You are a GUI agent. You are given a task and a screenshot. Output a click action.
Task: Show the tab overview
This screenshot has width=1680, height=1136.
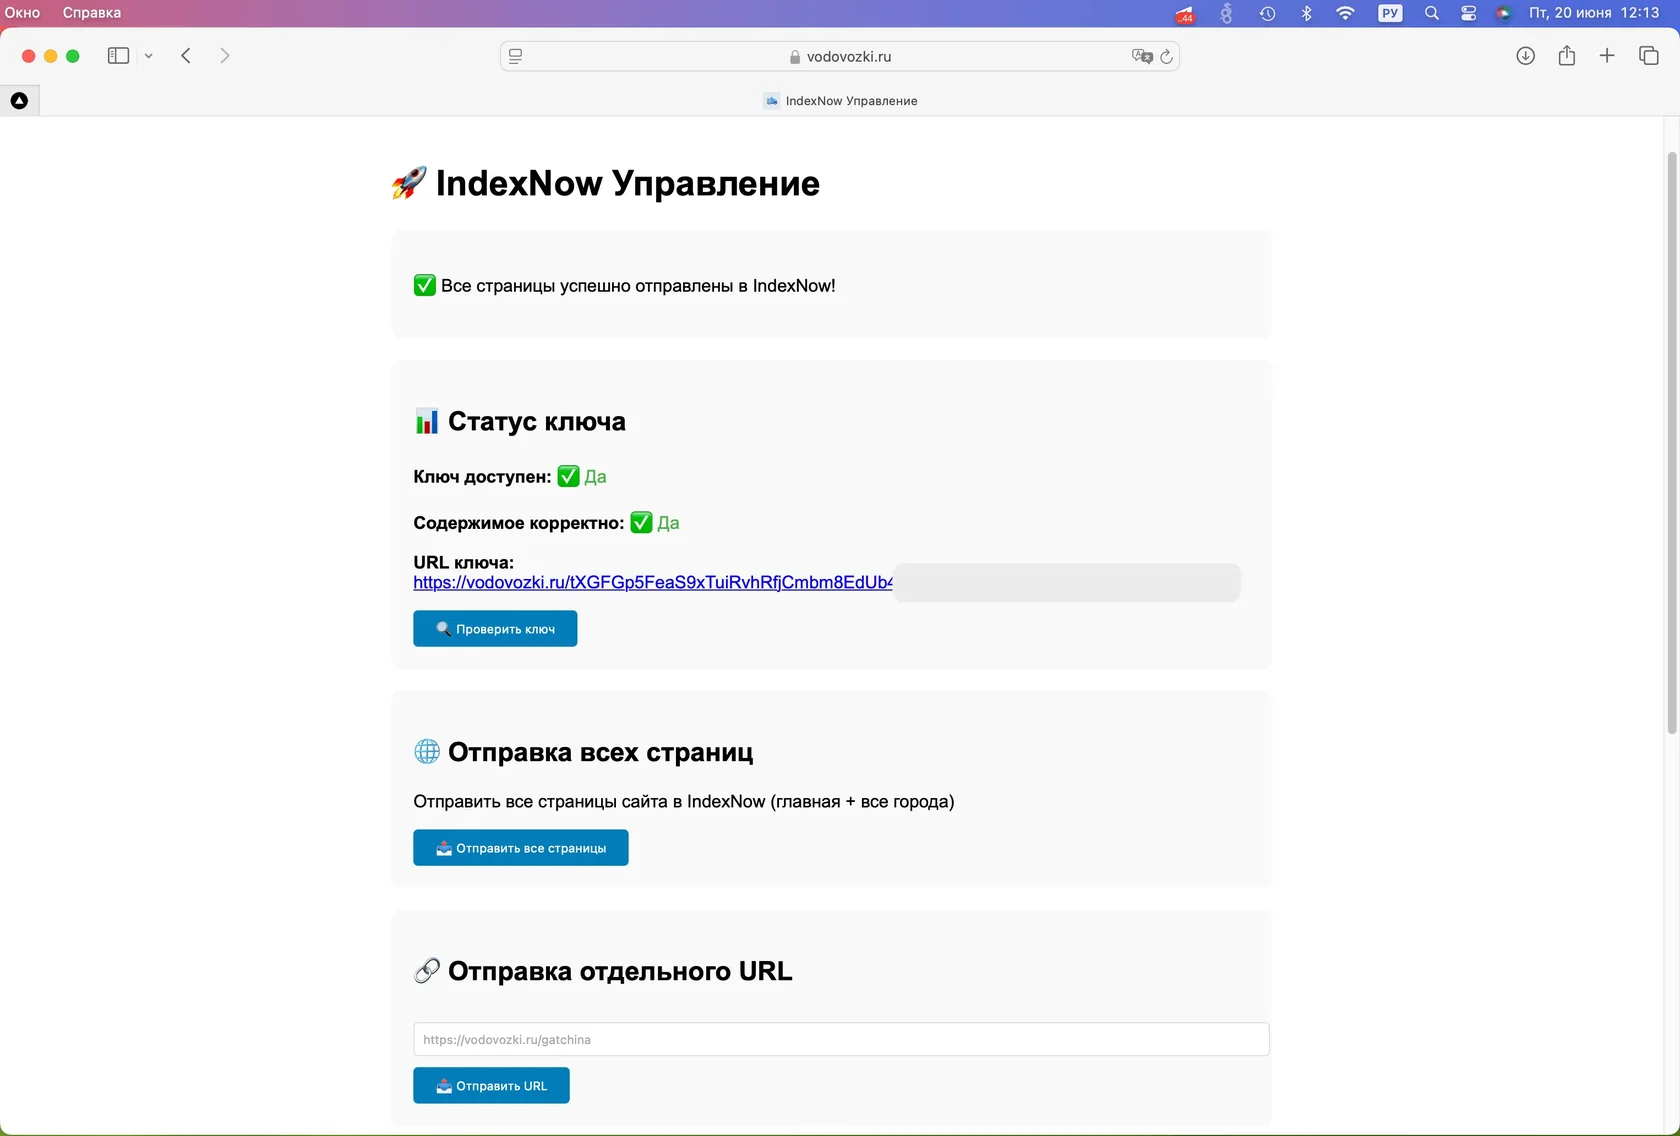point(1647,56)
